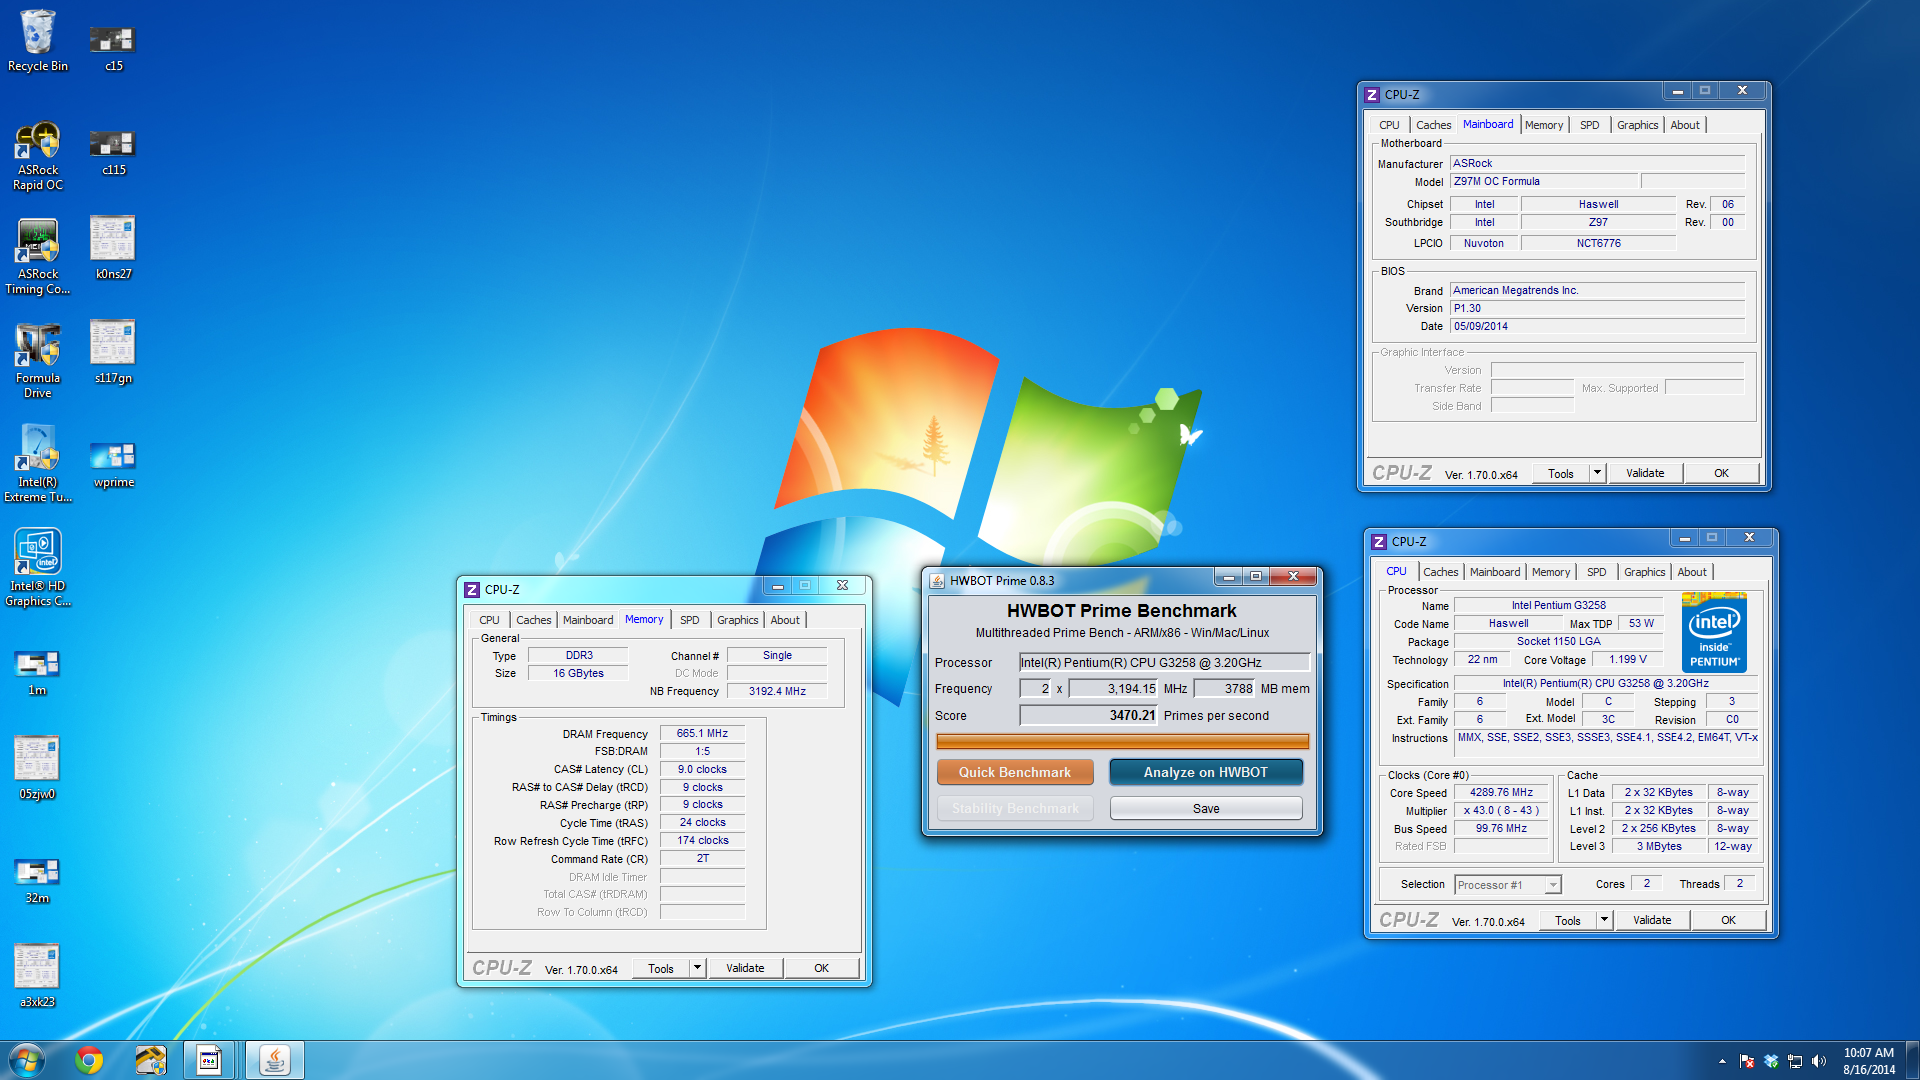
Task: Click the MB mem field showing 3788
Action: (1225, 688)
